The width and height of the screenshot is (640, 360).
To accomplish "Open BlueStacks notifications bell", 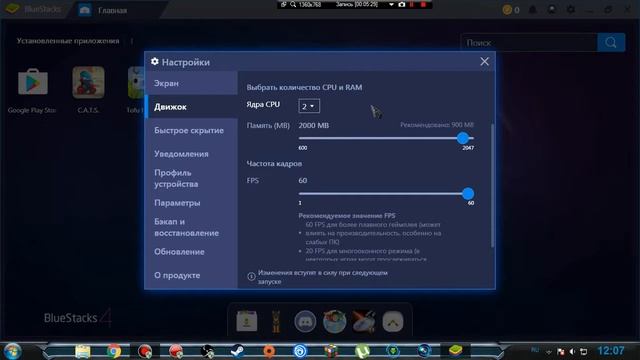I will [533, 10].
